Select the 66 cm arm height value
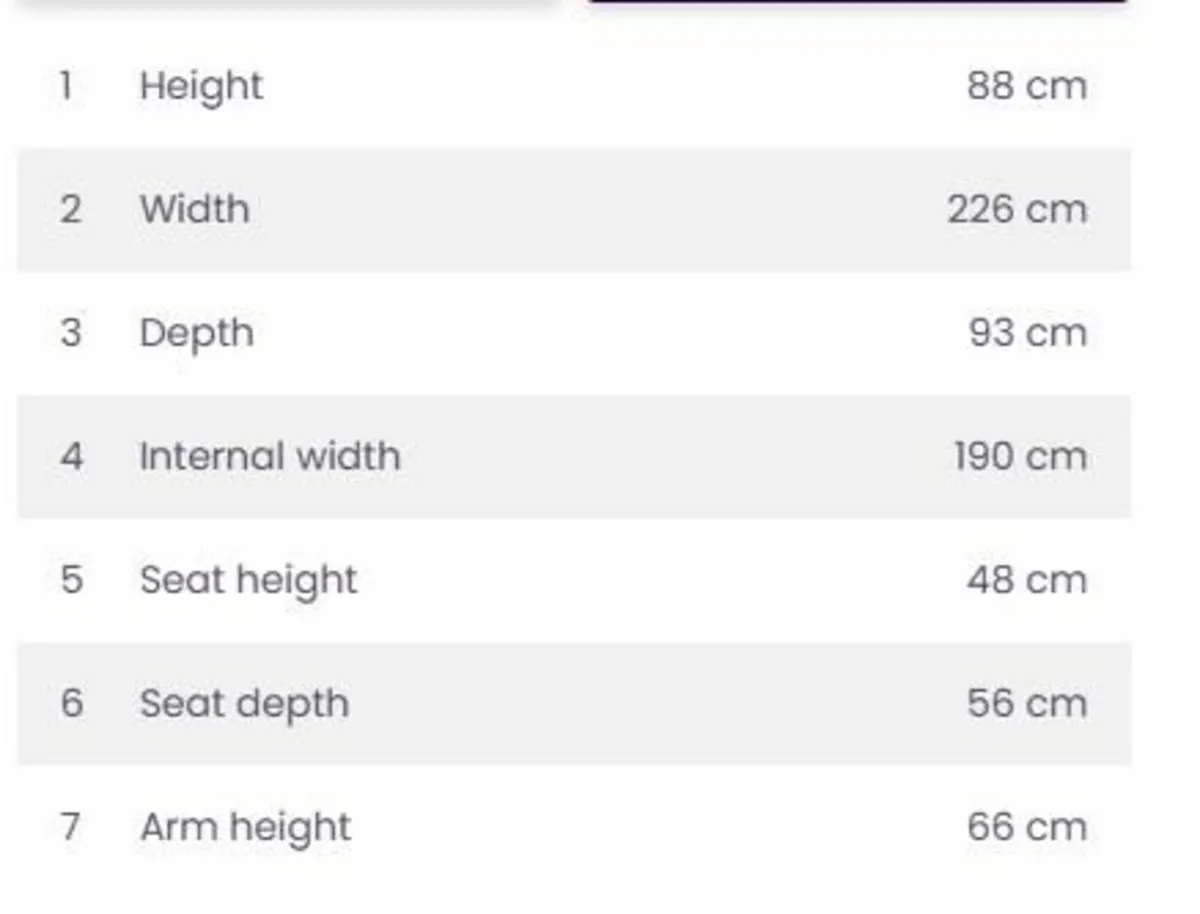The width and height of the screenshot is (1200, 914). [x=1026, y=828]
